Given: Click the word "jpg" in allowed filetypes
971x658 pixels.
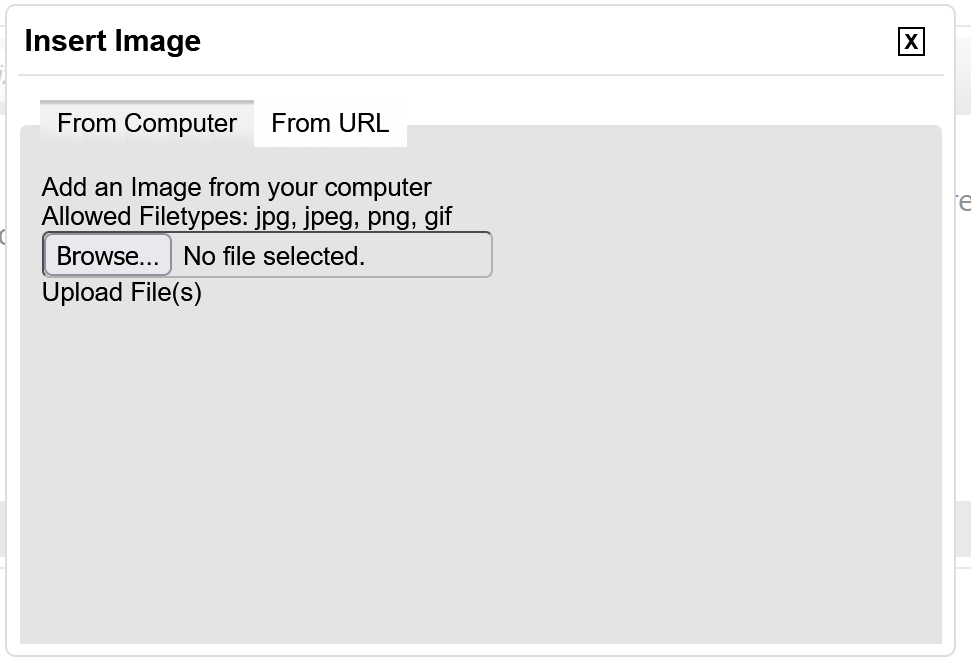Looking at the screenshot, I should pyautogui.click(x=273, y=217).
